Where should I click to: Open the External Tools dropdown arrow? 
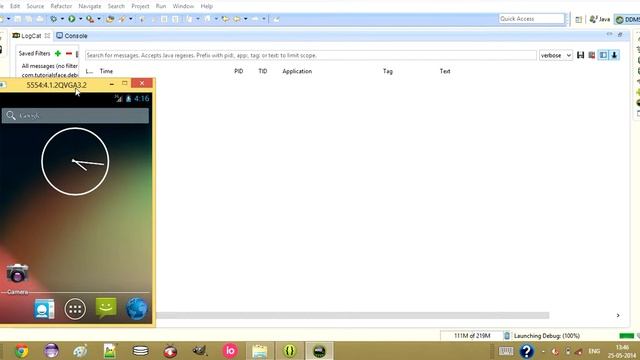pos(99,19)
